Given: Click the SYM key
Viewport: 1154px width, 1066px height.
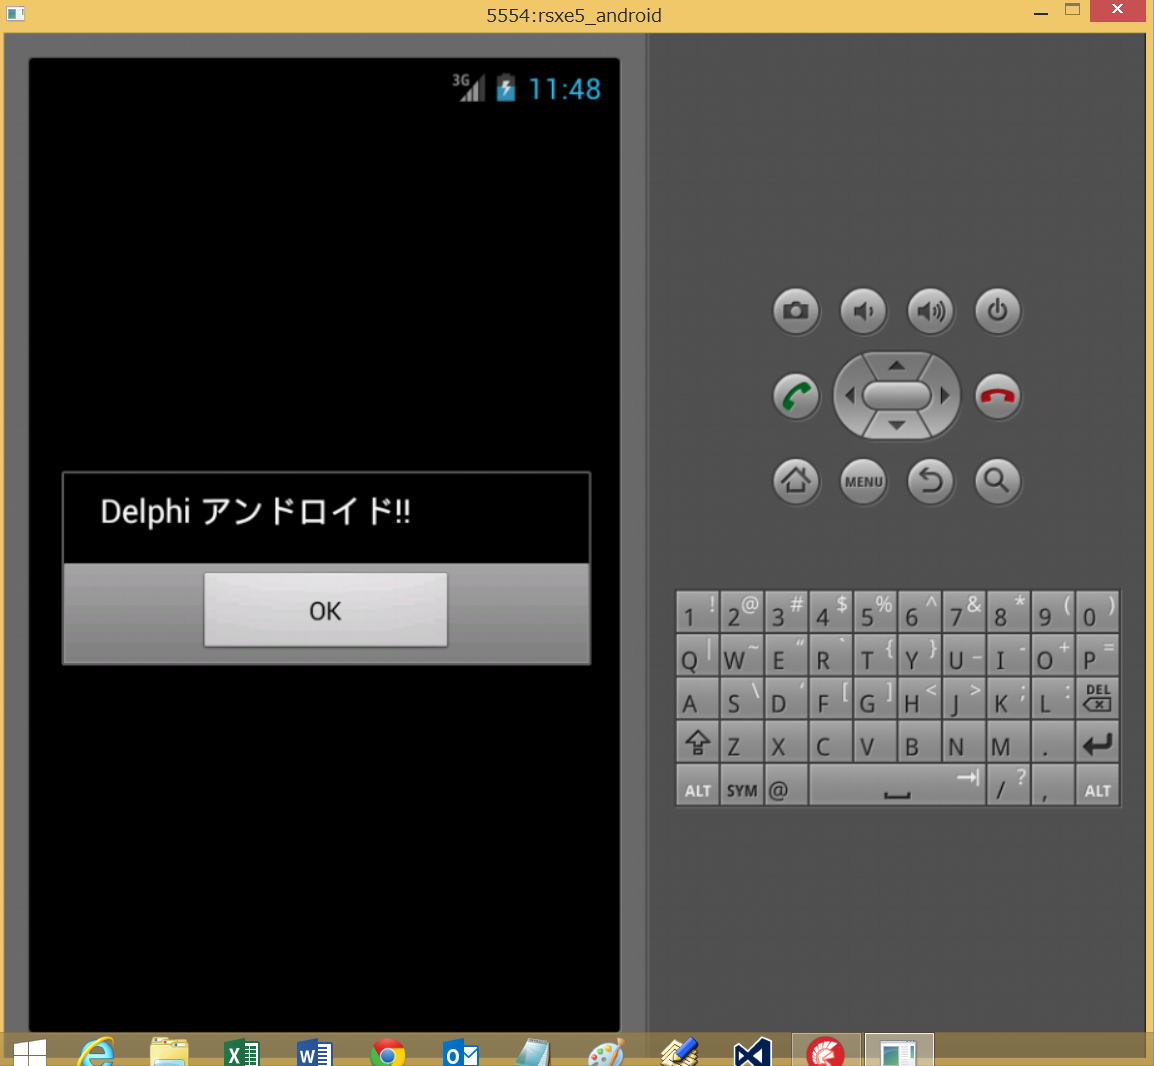Looking at the screenshot, I should point(742,785).
